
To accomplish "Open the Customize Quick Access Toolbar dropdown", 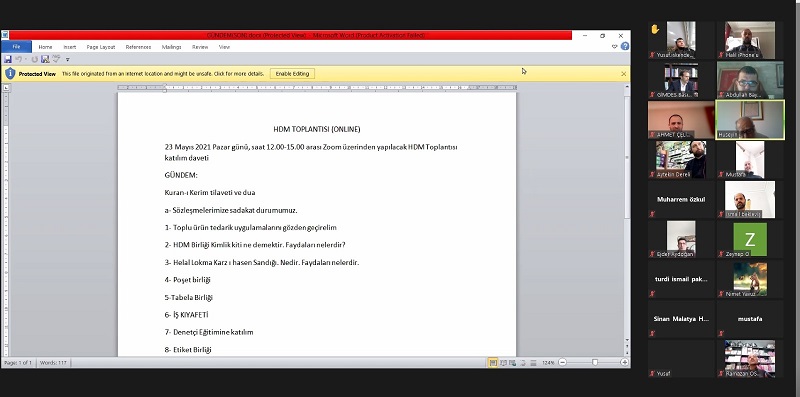I will coord(67,60).
